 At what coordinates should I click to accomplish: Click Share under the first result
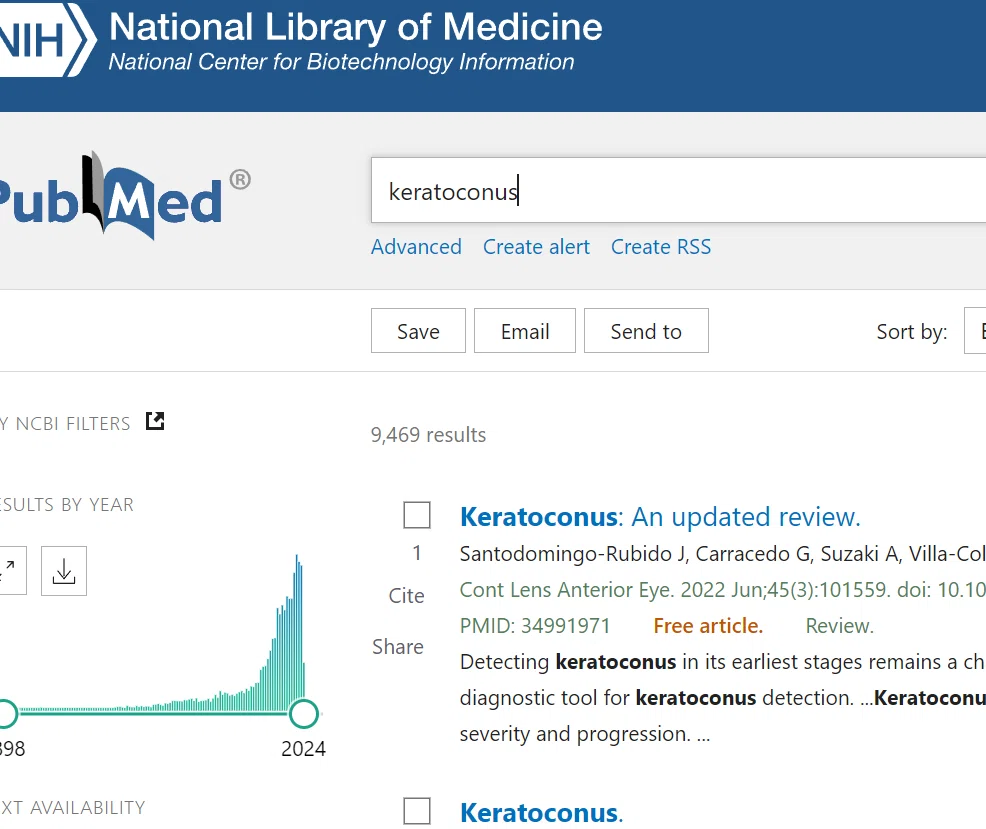pyautogui.click(x=398, y=647)
